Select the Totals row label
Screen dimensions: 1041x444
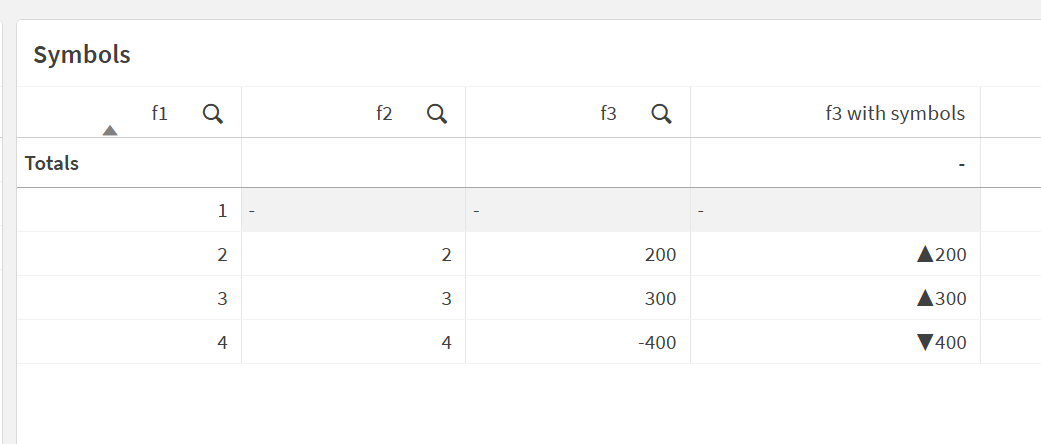(52, 163)
